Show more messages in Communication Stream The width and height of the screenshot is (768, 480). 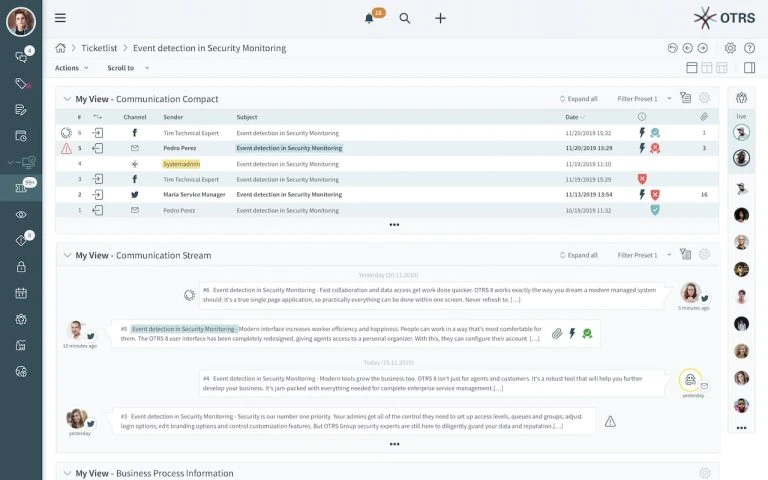point(394,444)
